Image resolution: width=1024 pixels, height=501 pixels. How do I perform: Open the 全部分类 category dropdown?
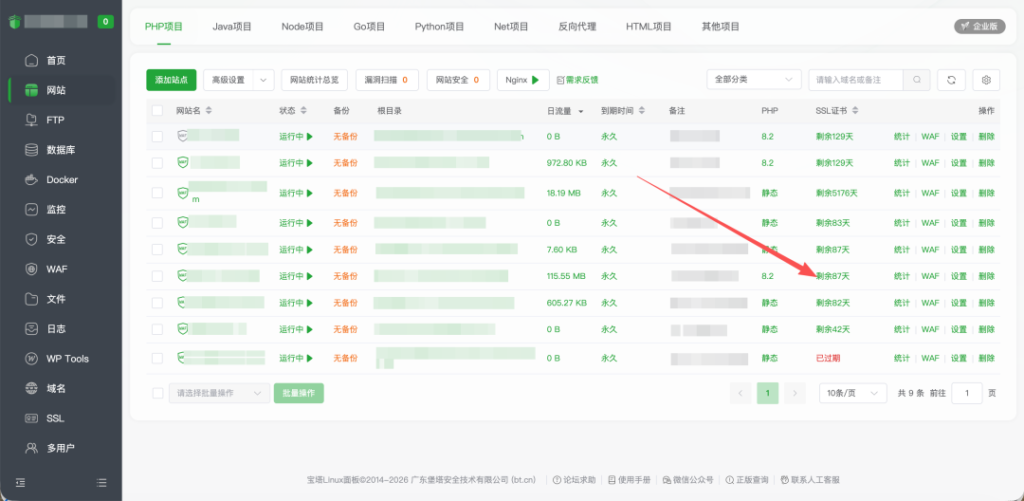pyautogui.click(x=754, y=80)
